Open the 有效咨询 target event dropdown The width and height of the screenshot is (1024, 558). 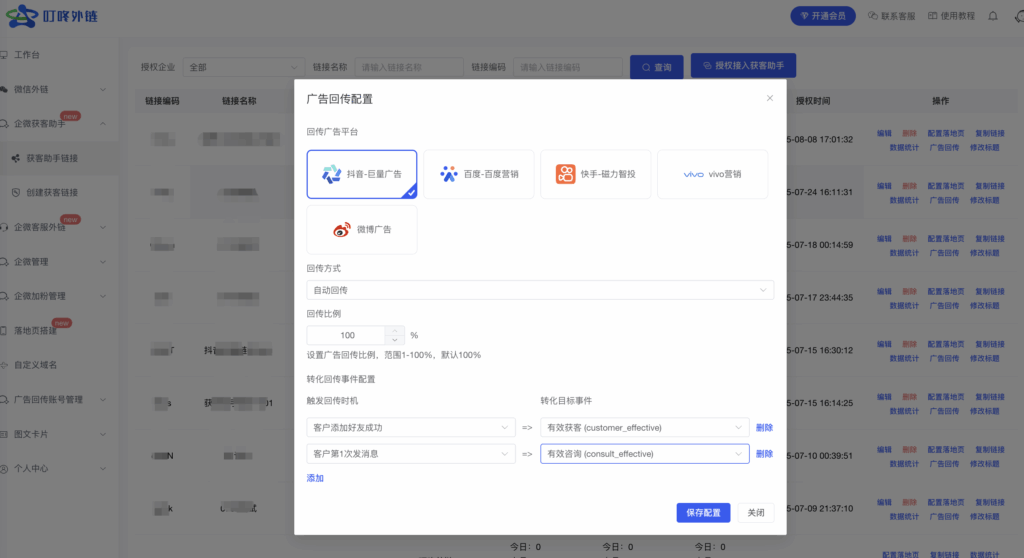pos(644,453)
